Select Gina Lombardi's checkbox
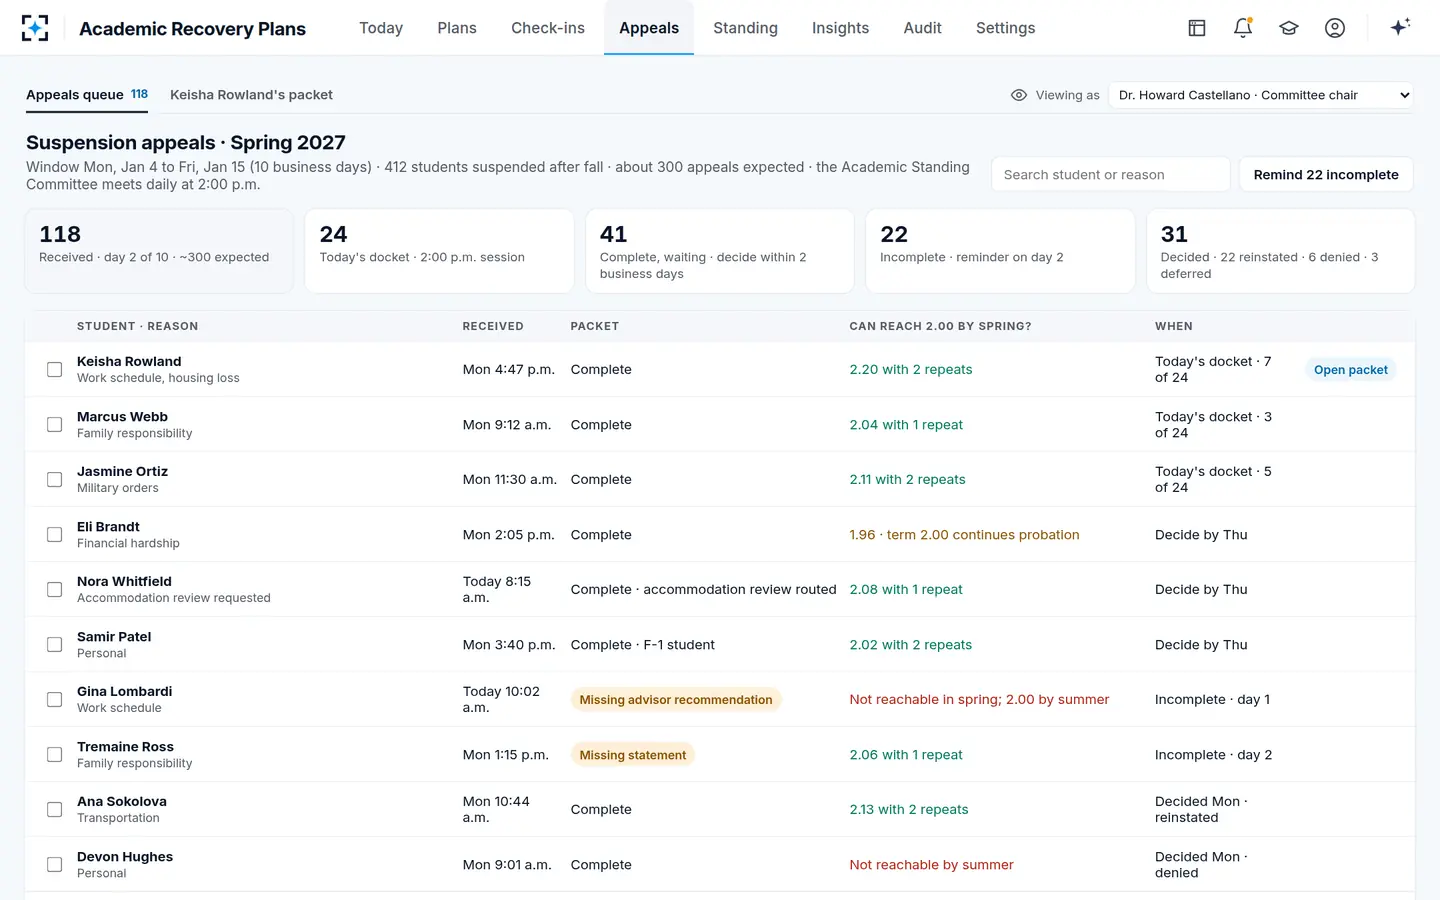The height and width of the screenshot is (900, 1440). pyautogui.click(x=54, y=700)
